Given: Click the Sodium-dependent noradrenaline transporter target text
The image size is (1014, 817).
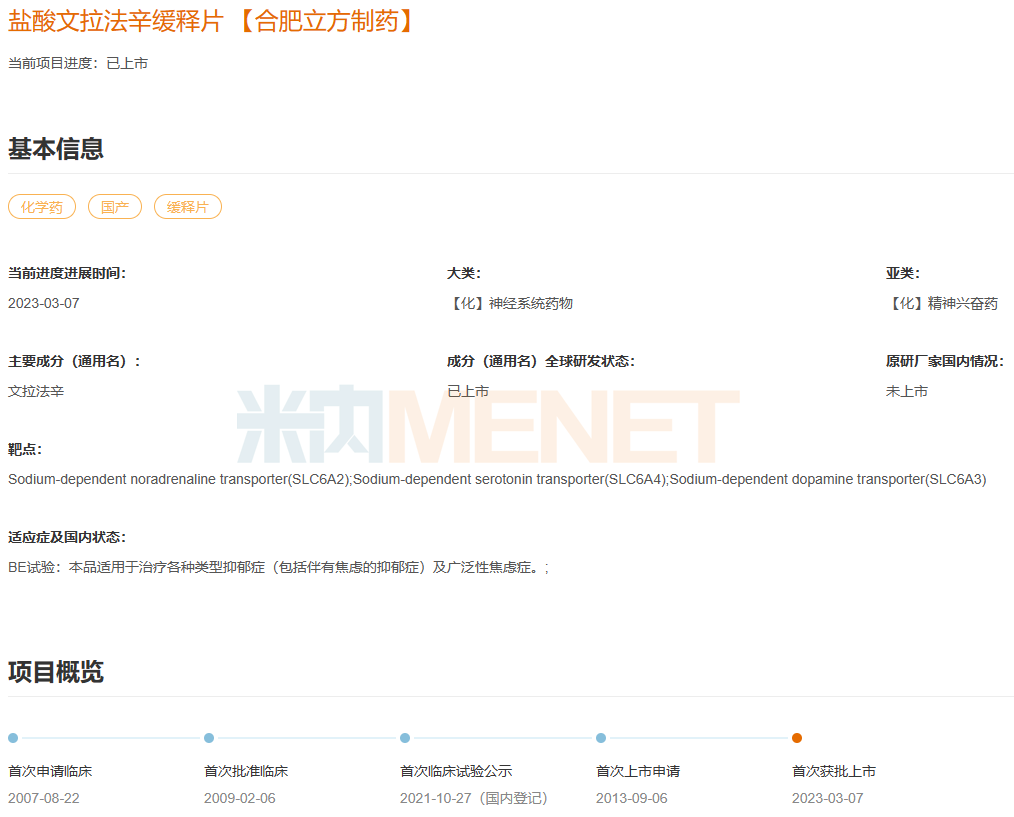Looking at the screenshot, I should [180, 479].
